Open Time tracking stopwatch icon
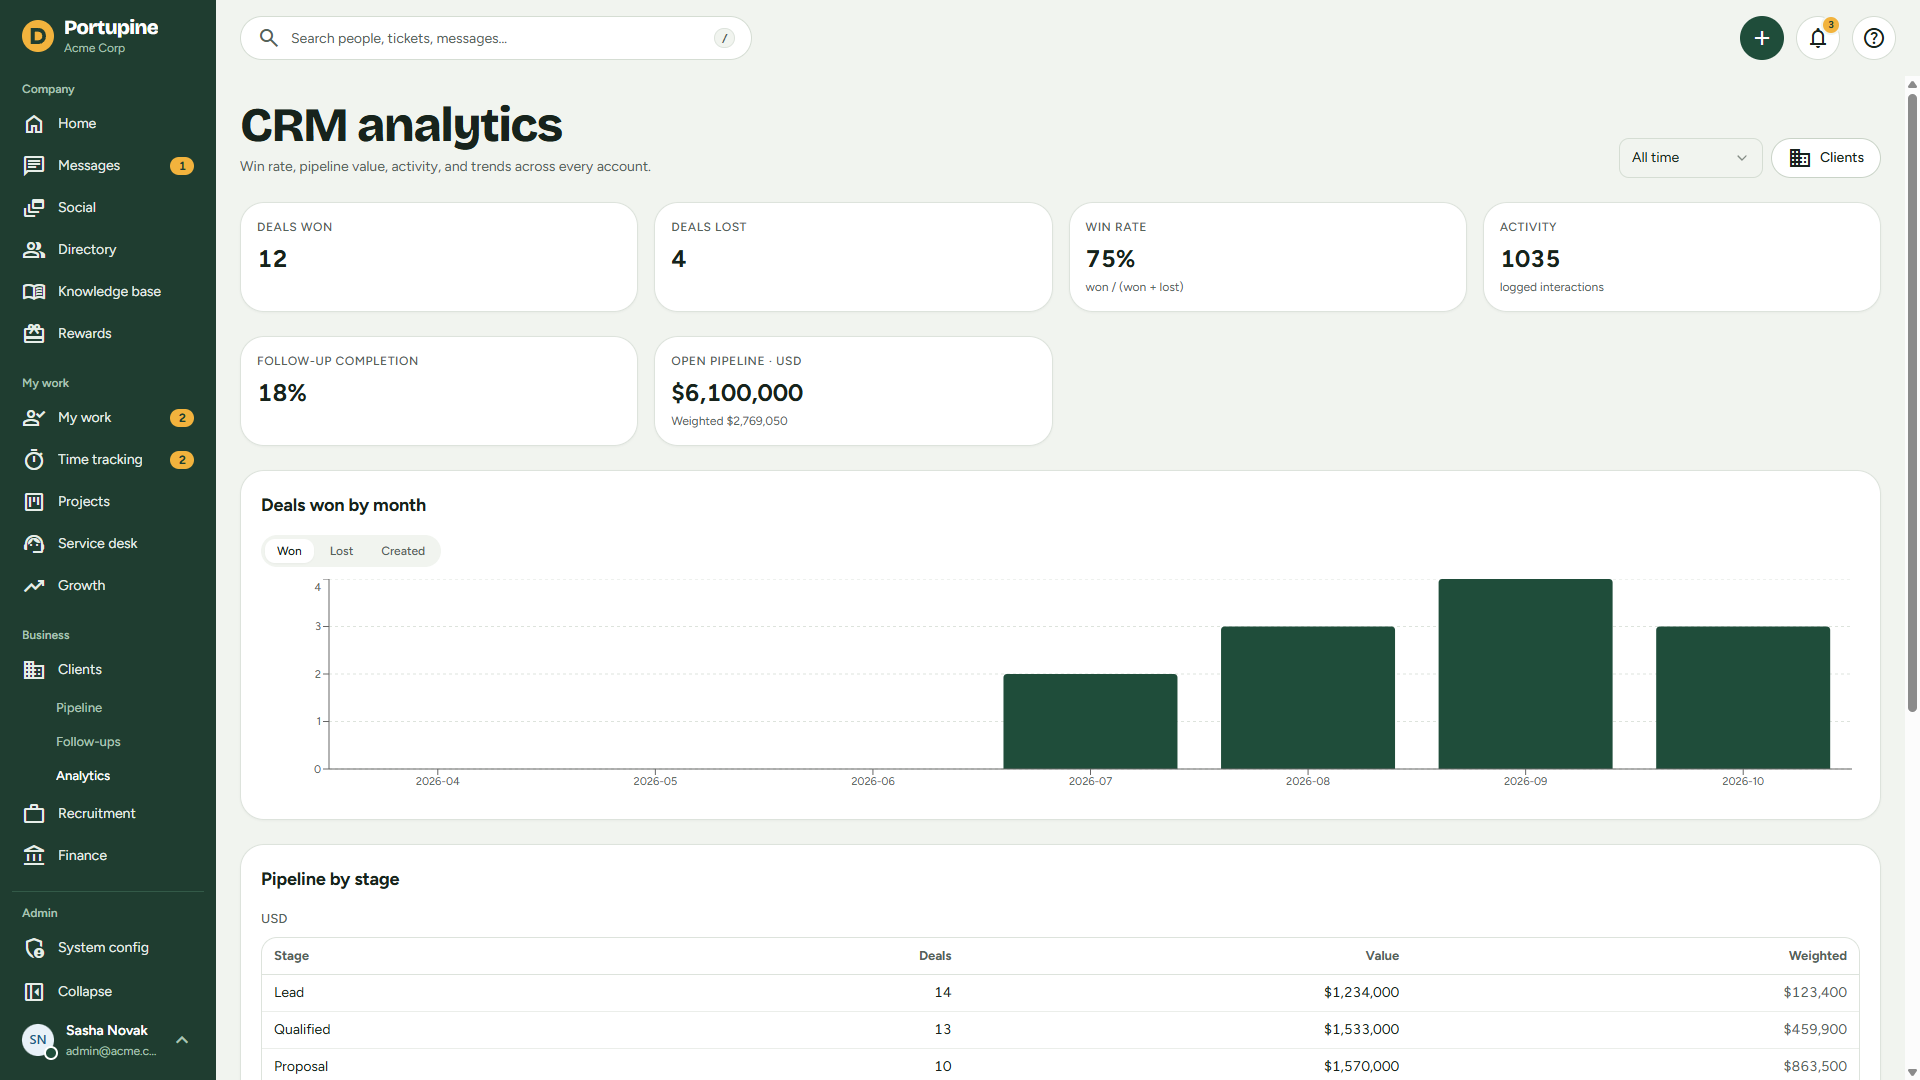The width and height of the screenshot is (1920, 1080). pyautogui.click(x=34, y=459)
